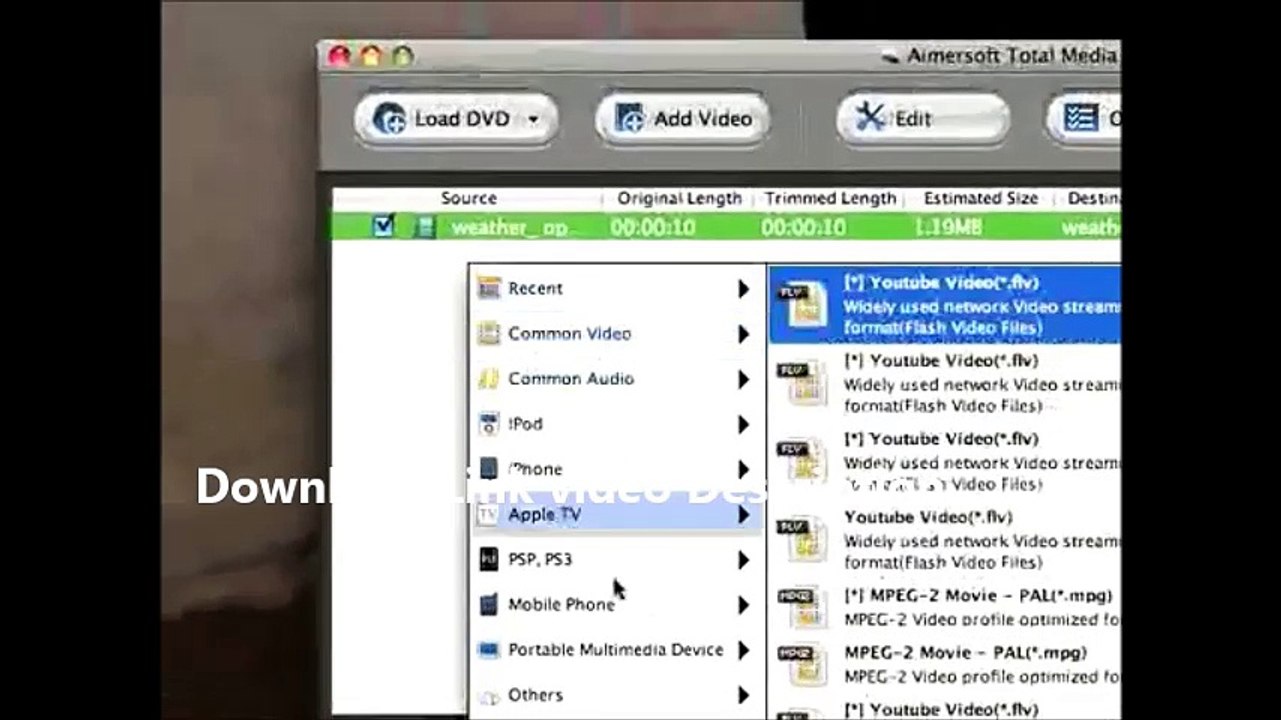Click the Common Audio music icon
Viewport: 1281px width, 720px height.
tap(488, 378)
